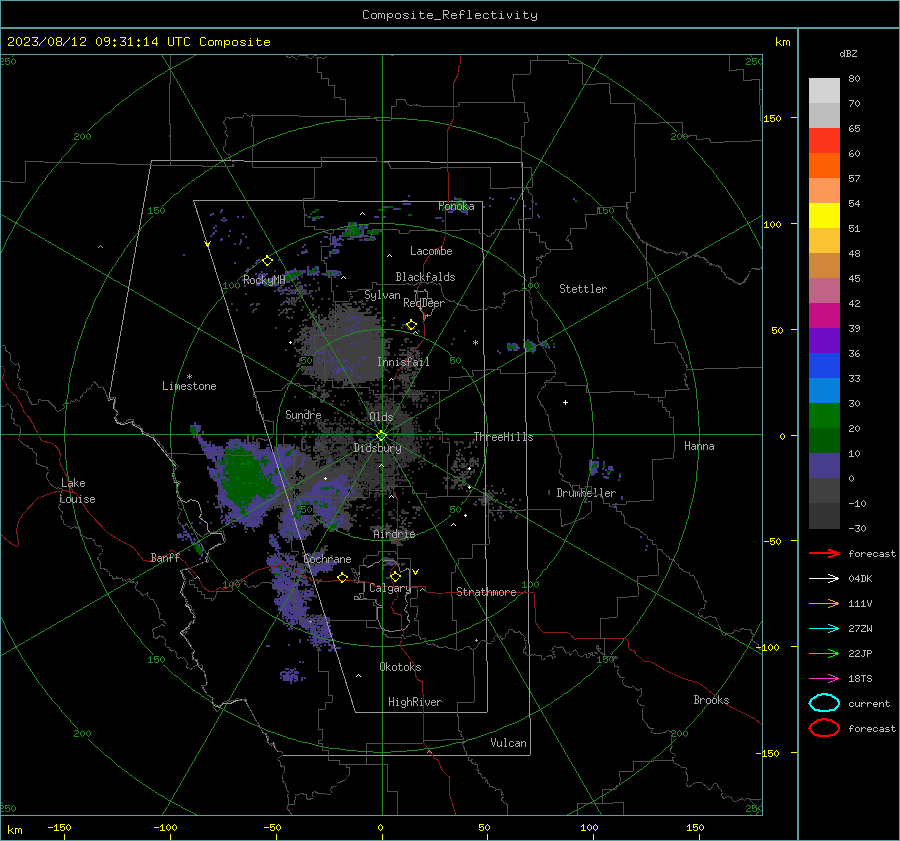Click the orange 111V arrow icon
The width and height of the screenshot is (900, 841).
click(x=824, y=603)
